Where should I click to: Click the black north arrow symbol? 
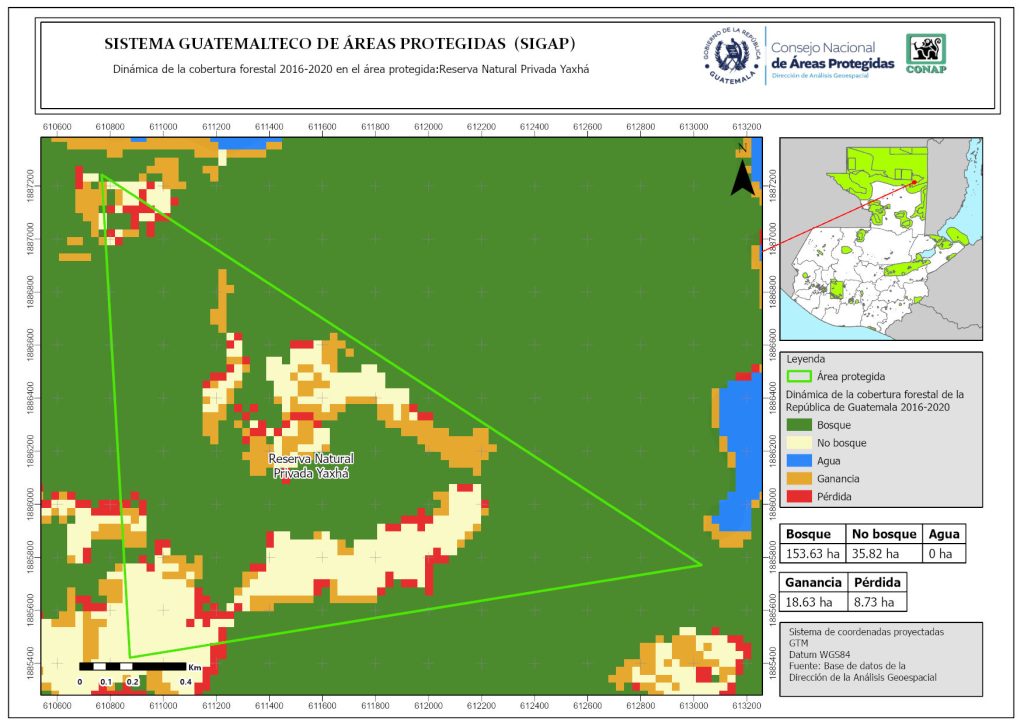click(x=741, y=175)
